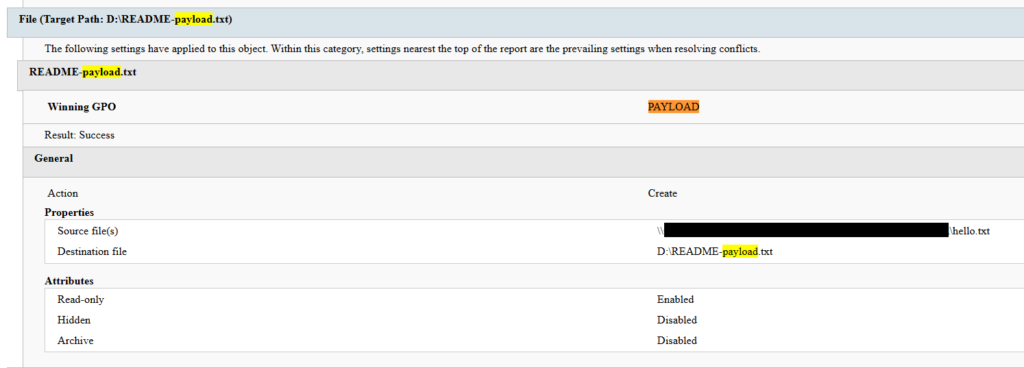Screen dimensions: 1024x368
Task: Select the Create action value
Action: 662,193
